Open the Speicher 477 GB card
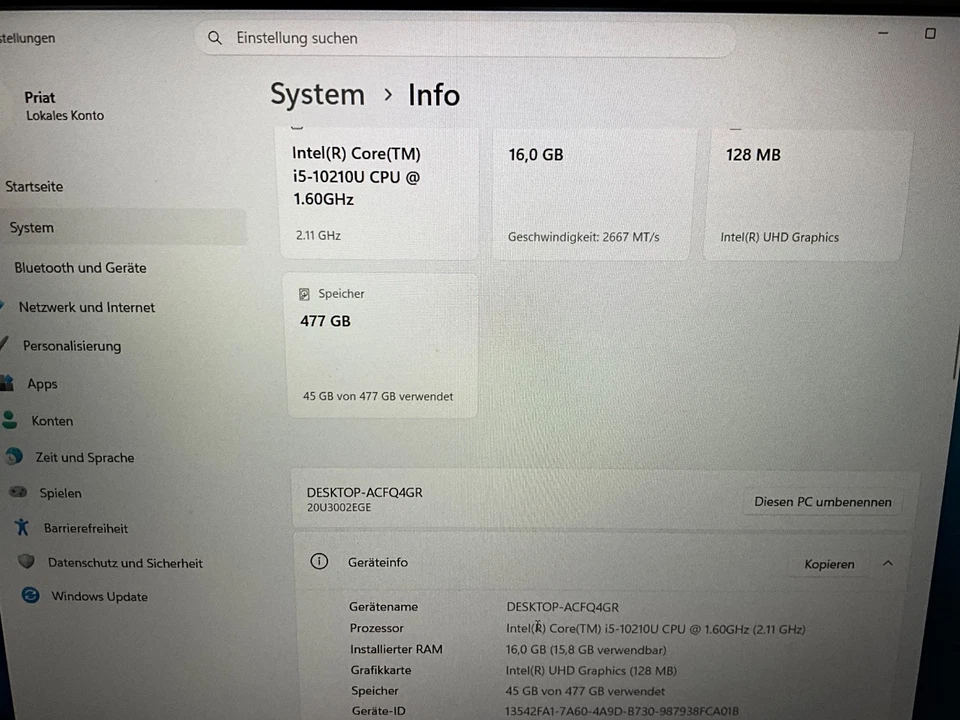This screenshot has width=960, height=720. [381, 346]
